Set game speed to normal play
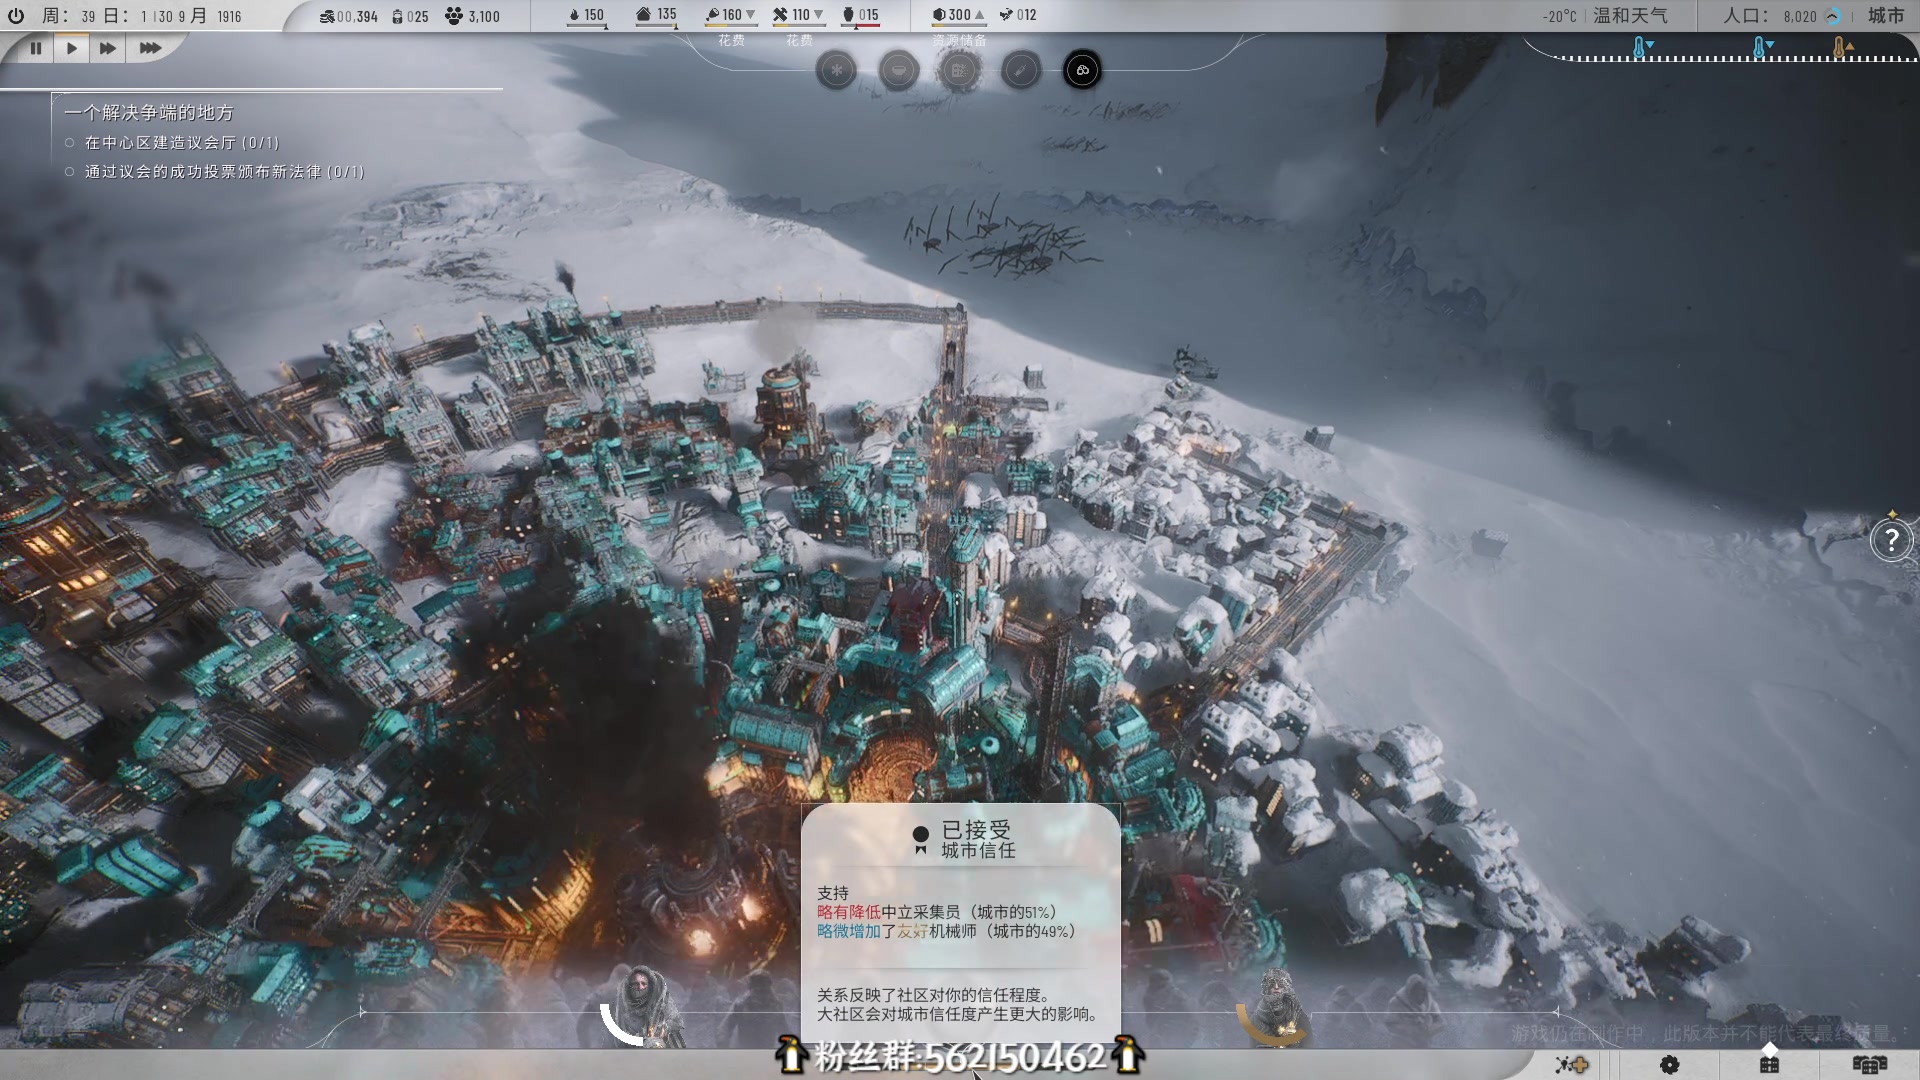1920x1080 pixels. 71,48
